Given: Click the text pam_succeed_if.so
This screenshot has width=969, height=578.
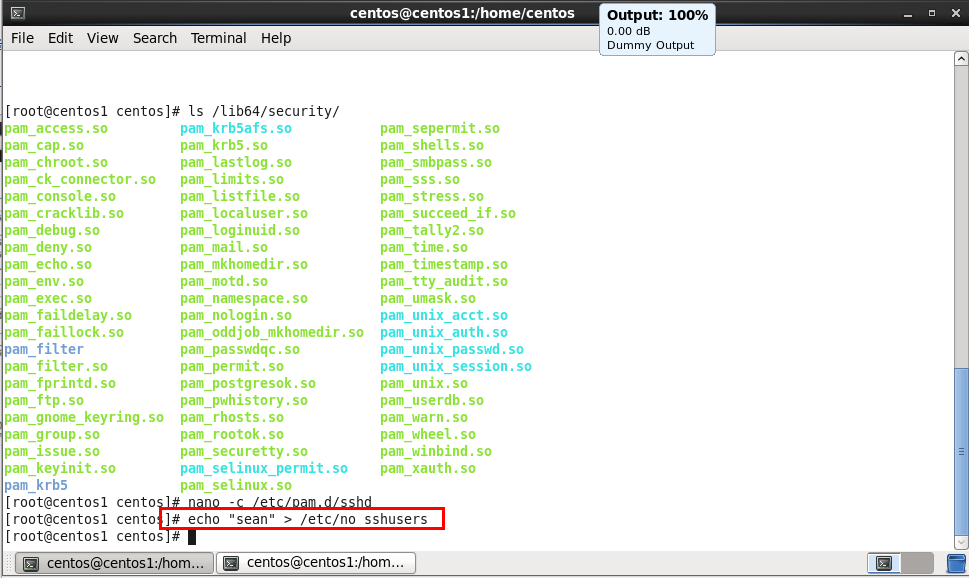Looking at the screenshot, I should point(447,214).
